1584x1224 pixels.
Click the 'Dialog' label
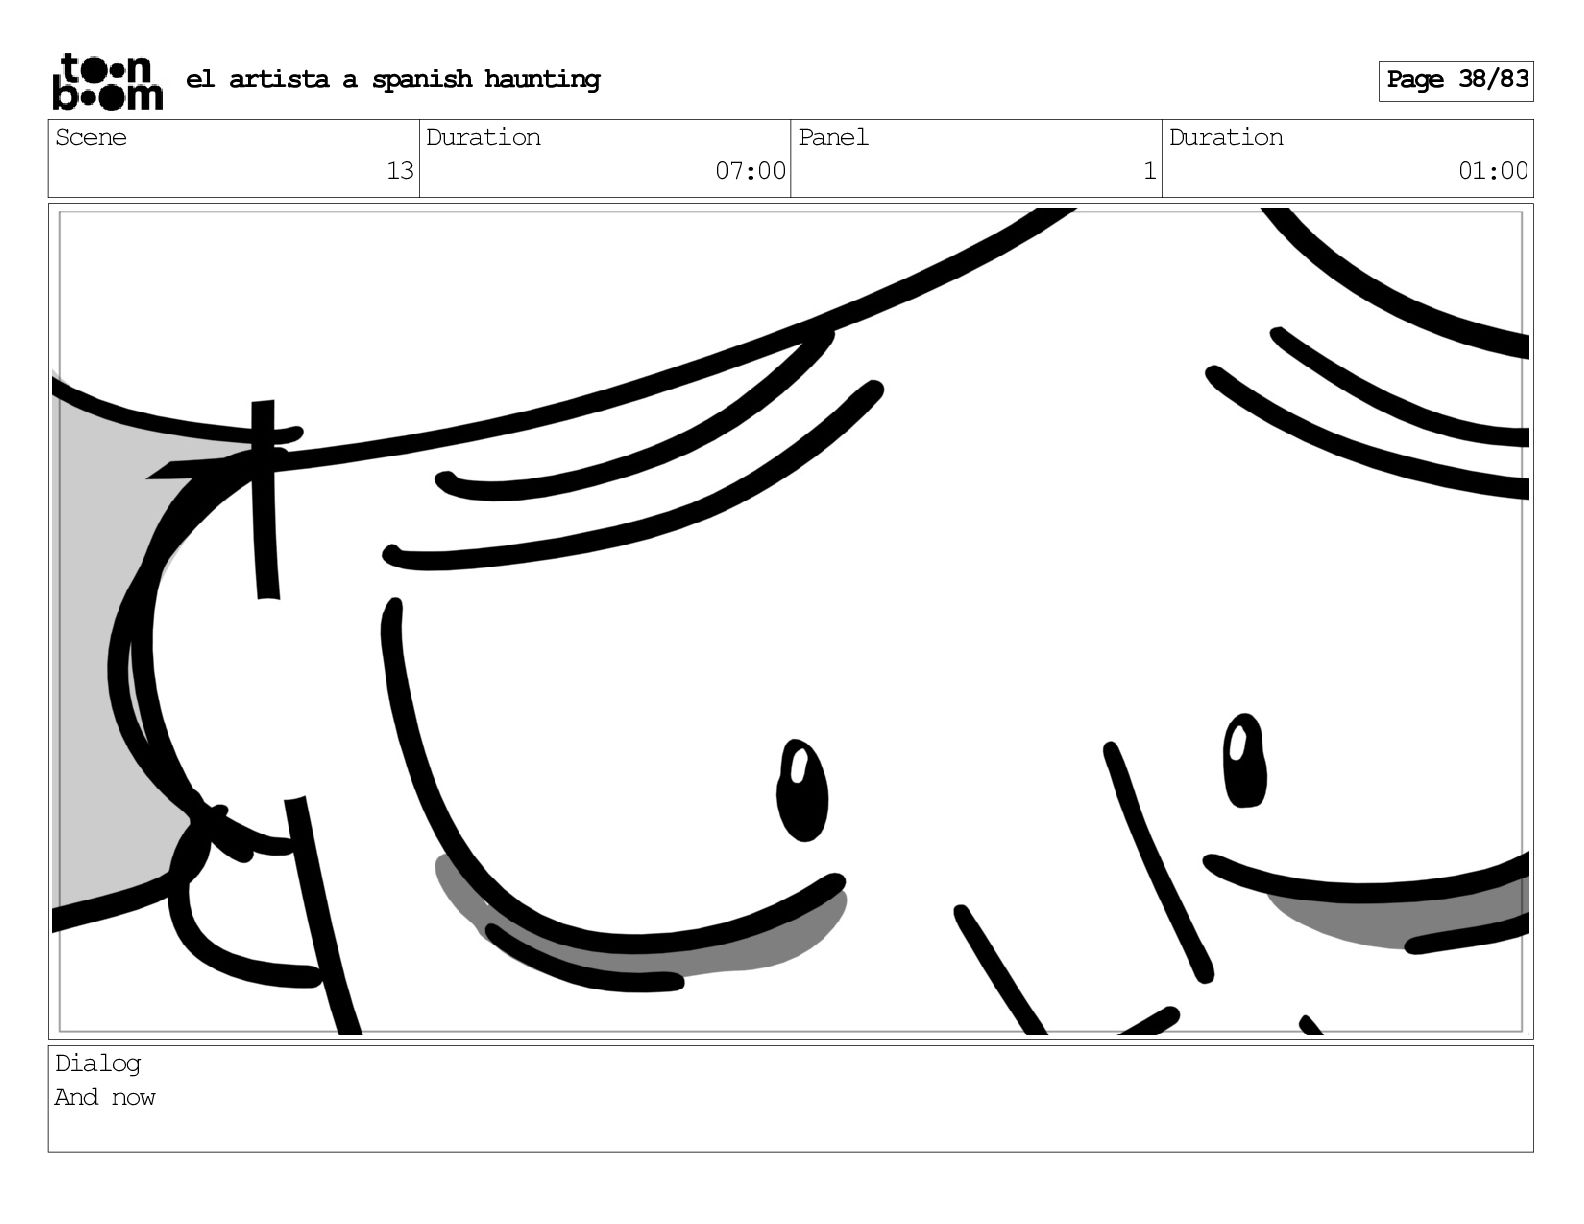click(98, 1064)
